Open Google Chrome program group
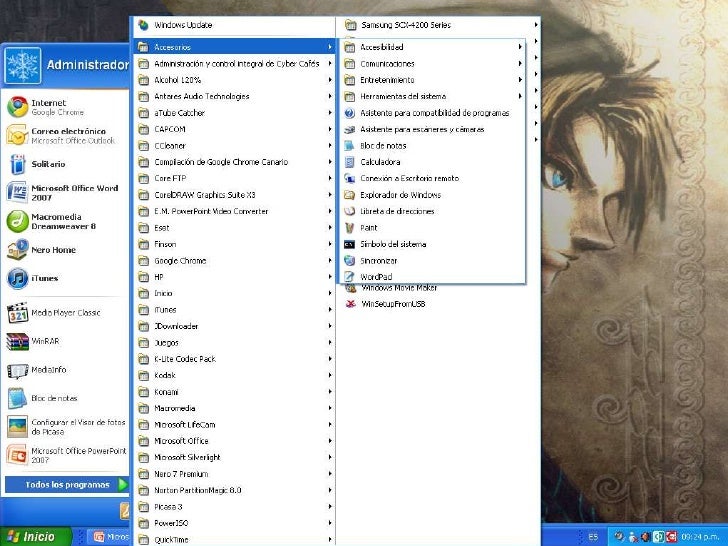The image size is (728, 546). click(x=234, y=260)
